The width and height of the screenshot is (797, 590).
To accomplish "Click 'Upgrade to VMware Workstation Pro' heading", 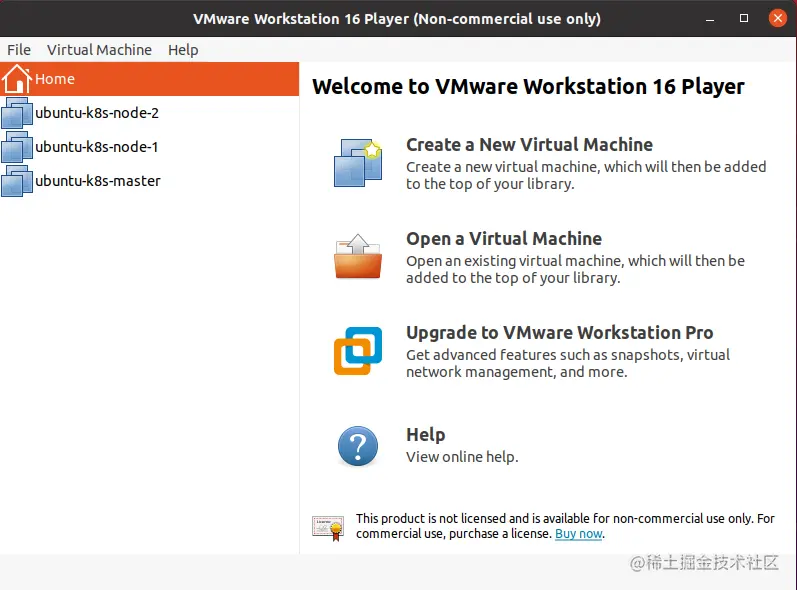I will (560, 333).
